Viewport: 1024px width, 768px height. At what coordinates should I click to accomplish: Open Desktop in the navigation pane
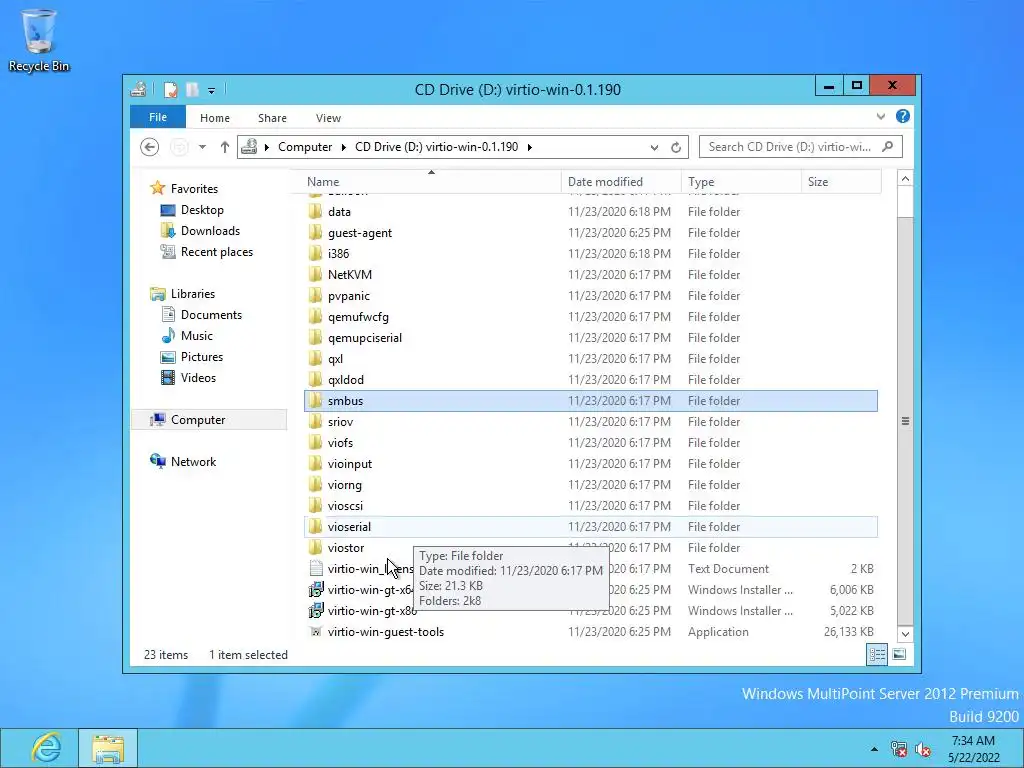click(x=202, y=210)
